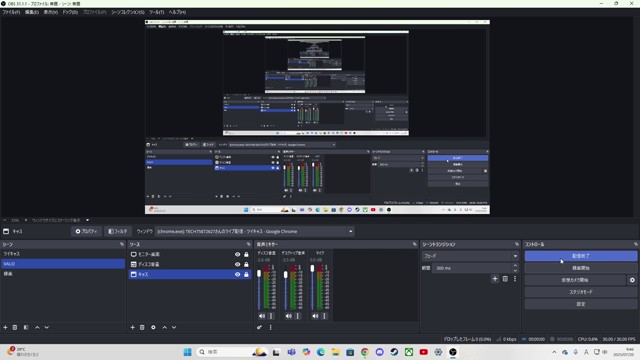Move selected source up with arrow icon

click(164, 327)
